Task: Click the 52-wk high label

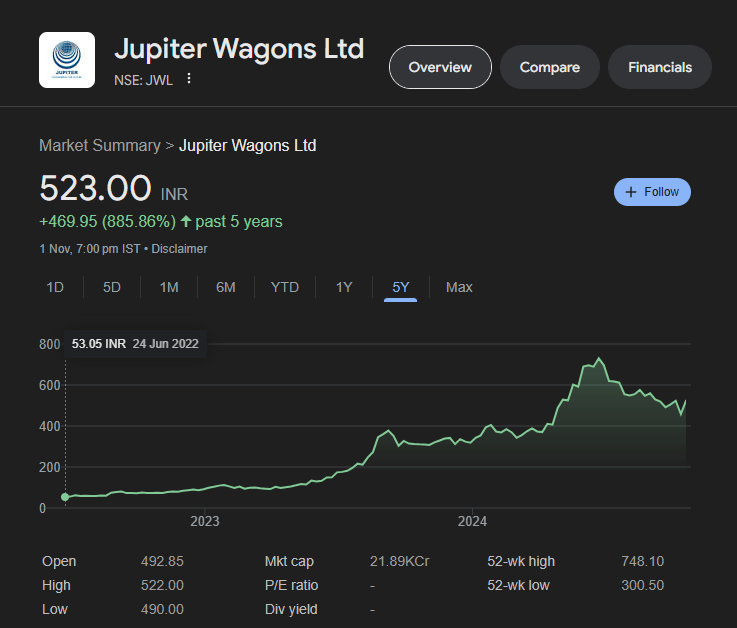Action: [x=521, y=561]
